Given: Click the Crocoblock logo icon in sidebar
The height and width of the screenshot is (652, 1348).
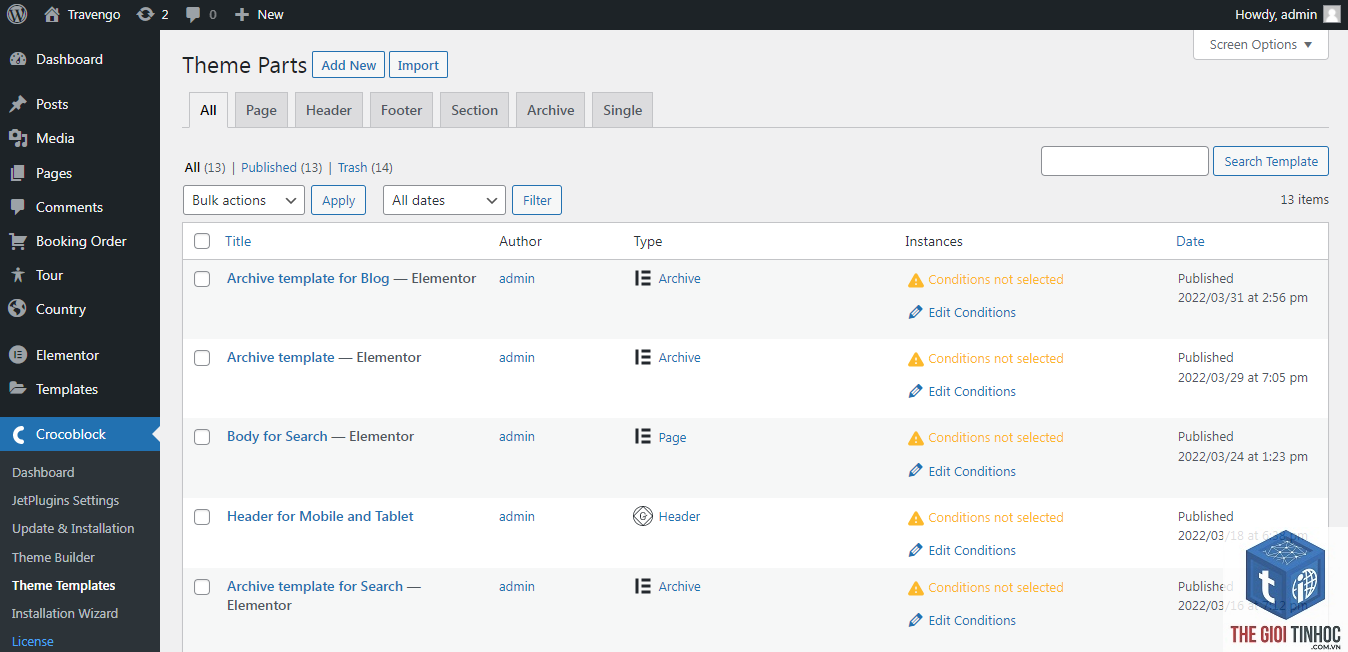Looking at the screenshot, I should 18,434.
